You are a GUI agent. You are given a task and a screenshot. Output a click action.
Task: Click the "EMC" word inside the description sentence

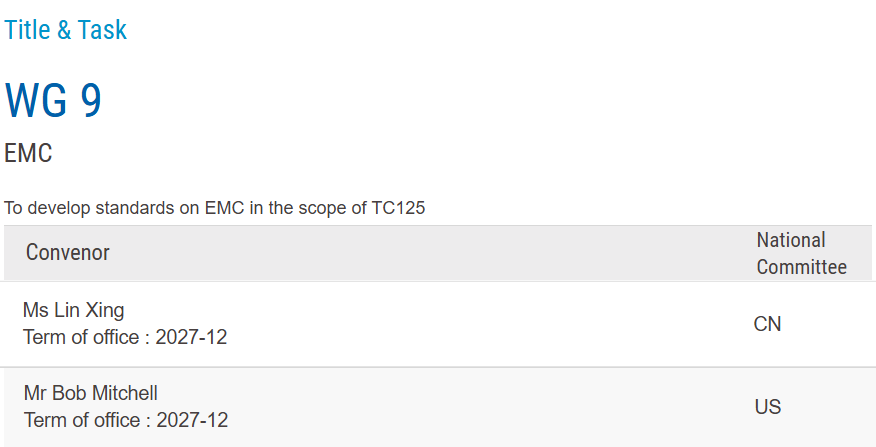click(x=225, y=209)
